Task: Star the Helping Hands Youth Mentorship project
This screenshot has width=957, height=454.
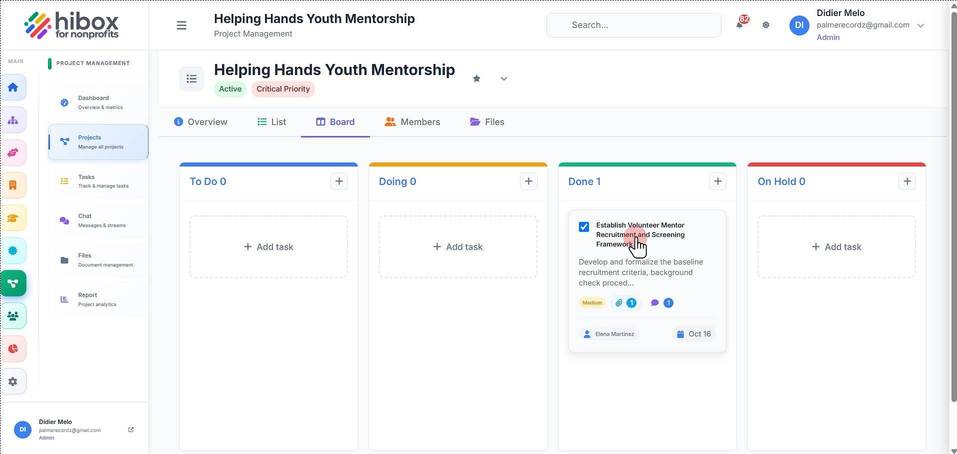Action: coord(477,79)
